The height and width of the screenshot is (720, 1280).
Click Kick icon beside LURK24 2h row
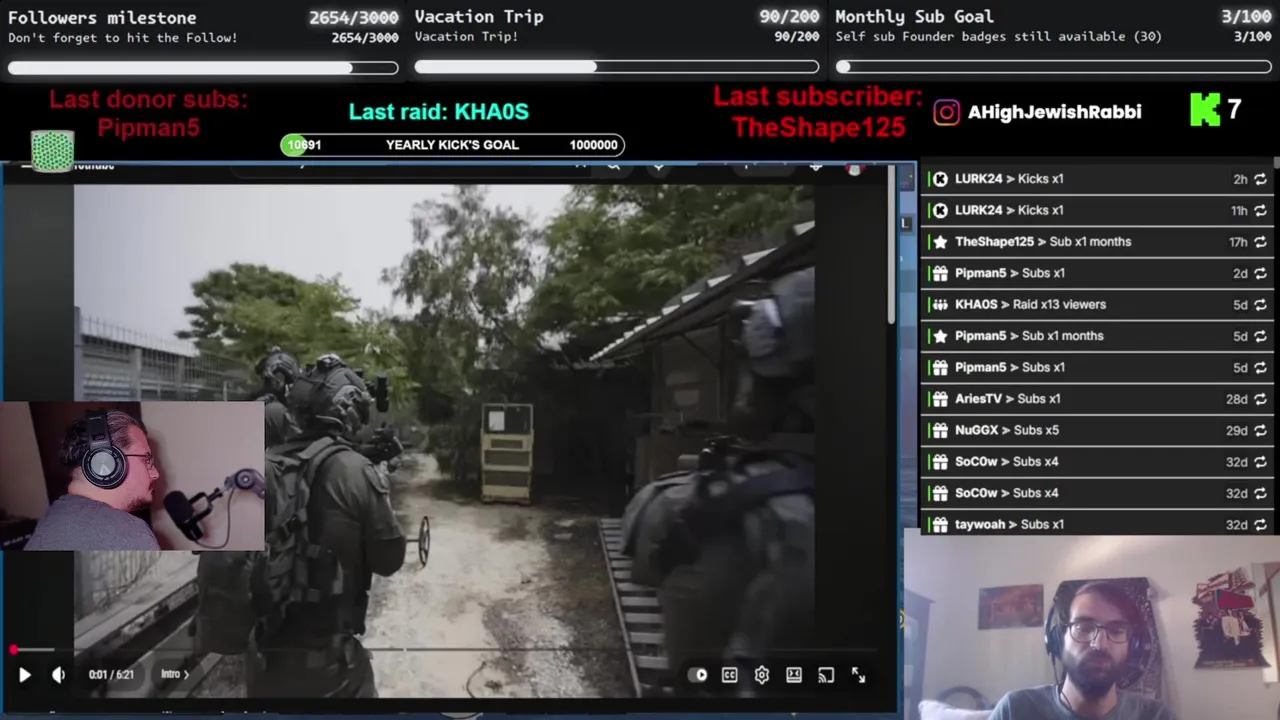point(940,179)
